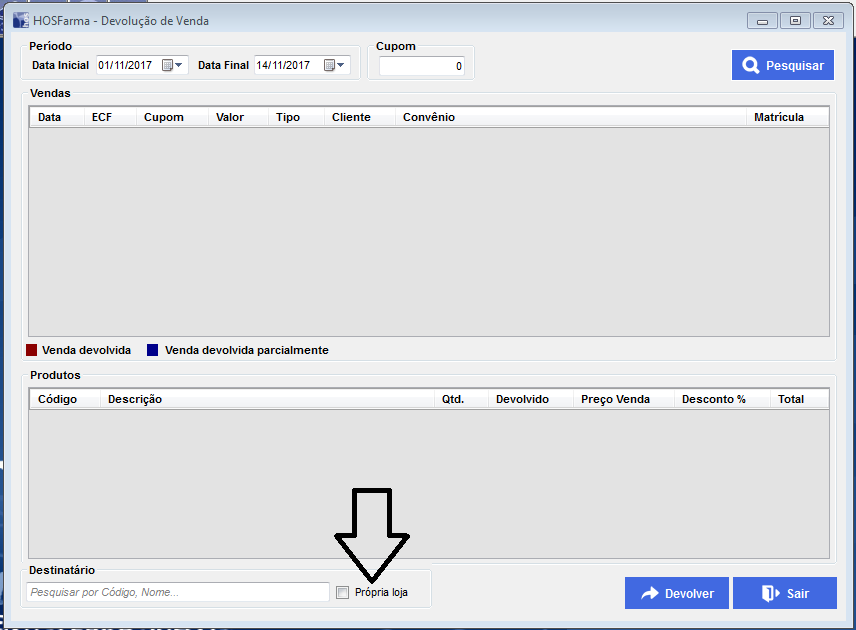This screenshot has height=630, width=856.
Task: Select the Convênio column header
Action: click(x=429, y=117)
